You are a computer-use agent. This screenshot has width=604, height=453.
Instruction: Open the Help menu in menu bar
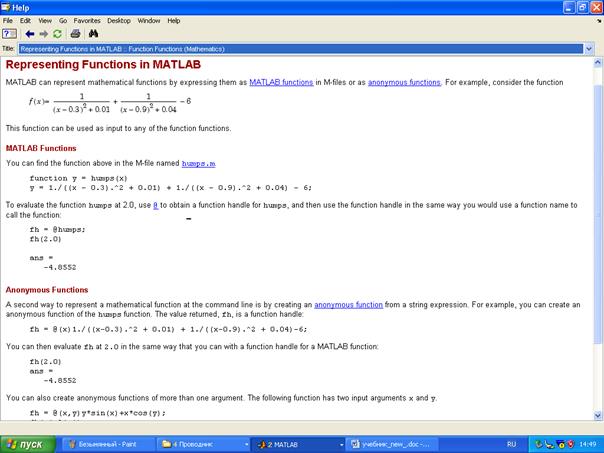point(174,21)
